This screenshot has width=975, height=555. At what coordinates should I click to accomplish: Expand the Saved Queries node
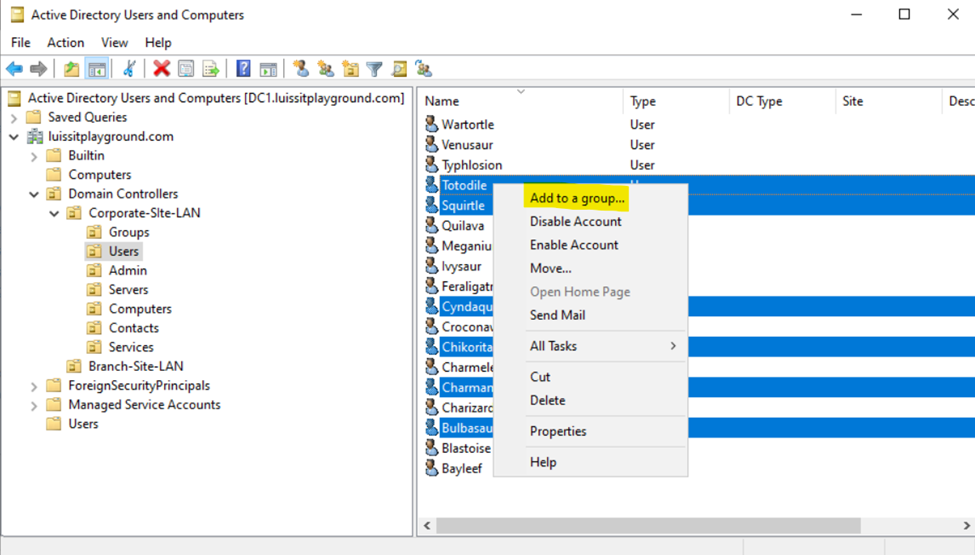click(14, 117)
